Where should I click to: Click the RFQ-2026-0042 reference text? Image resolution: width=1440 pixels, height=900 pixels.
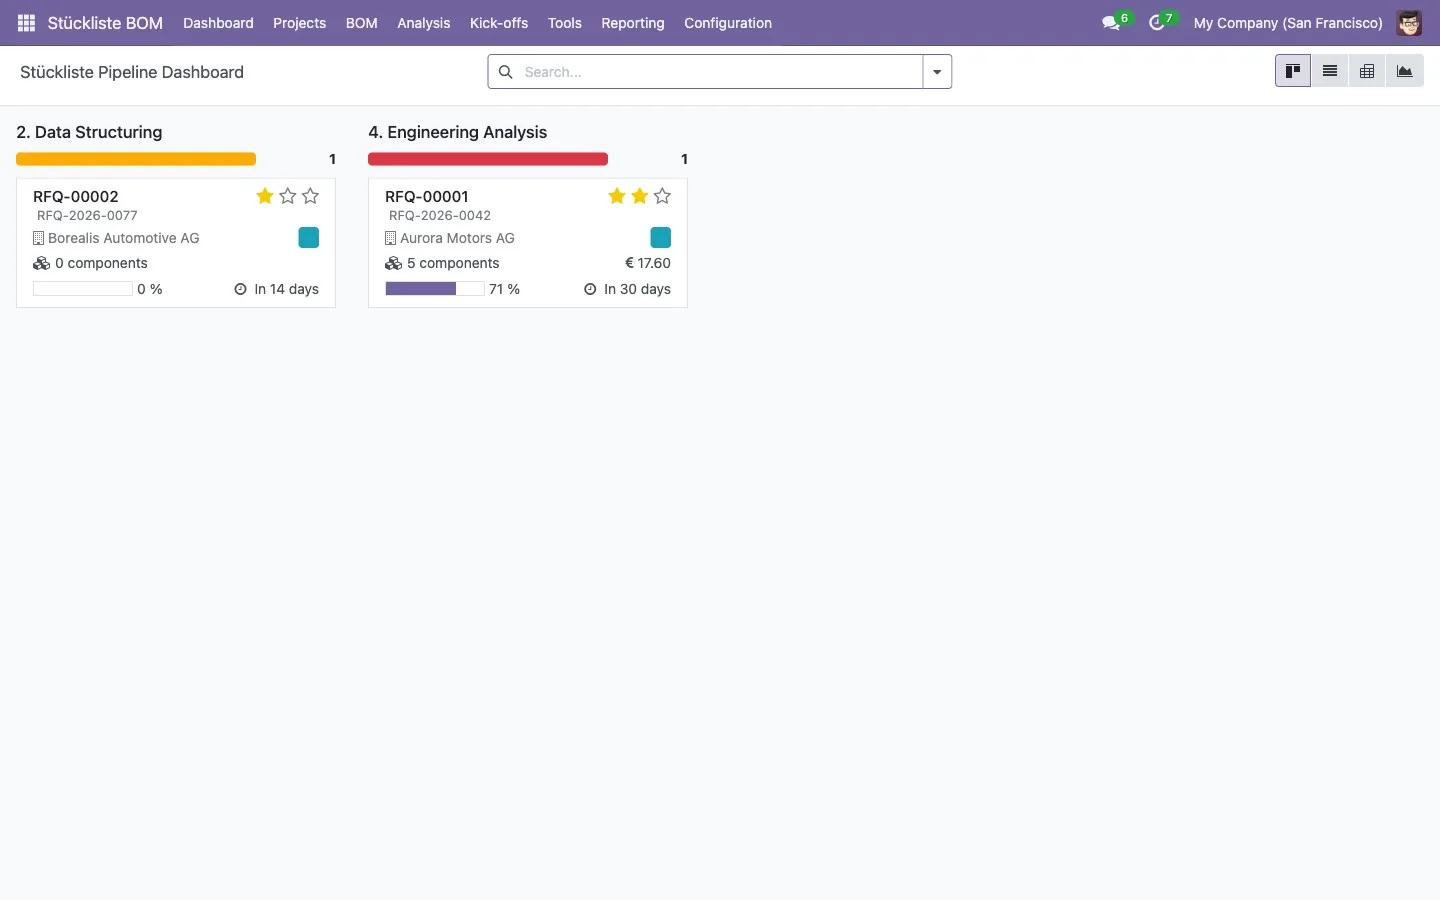point(440,215)
